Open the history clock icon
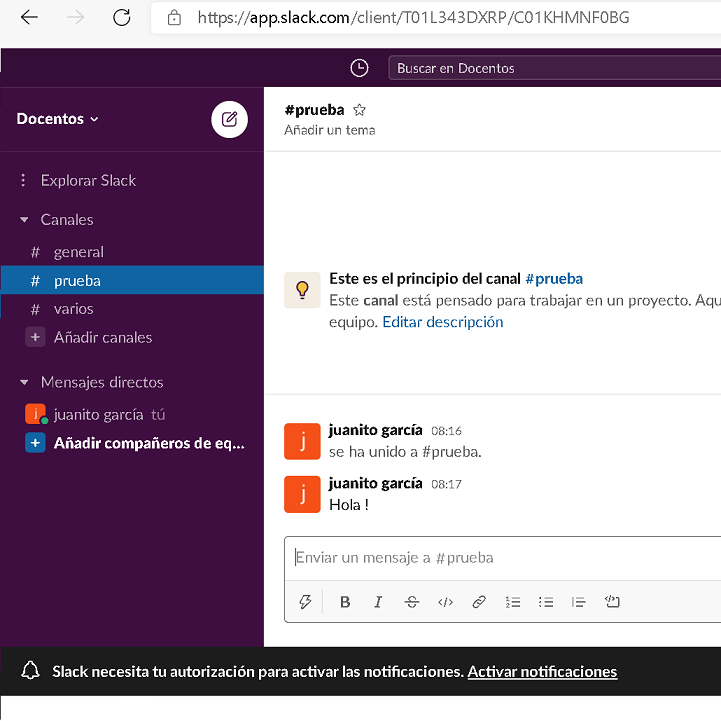Screen dimensions: 721x721 click(x=359, y=68)
